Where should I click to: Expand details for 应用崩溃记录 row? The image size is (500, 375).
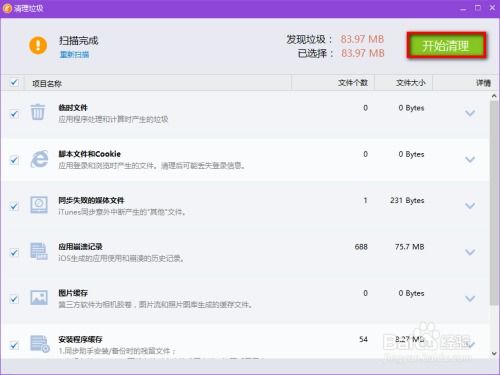coord(470,252)
